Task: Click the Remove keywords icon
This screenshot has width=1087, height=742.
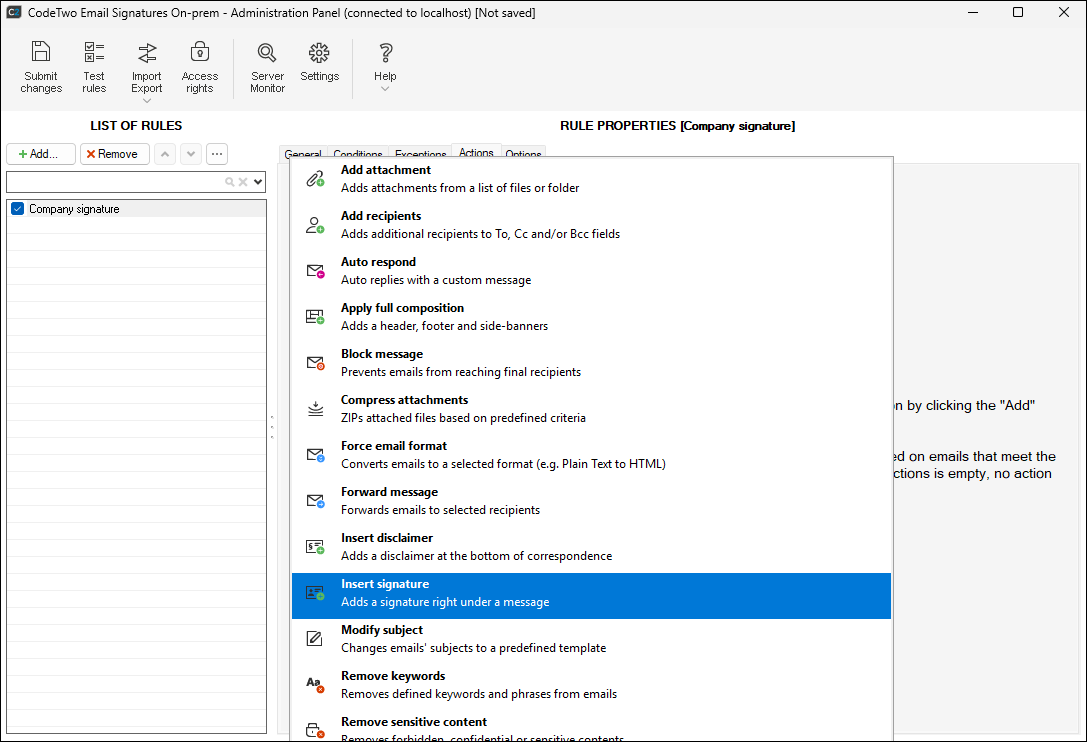Action: click(x=315, y=685)
